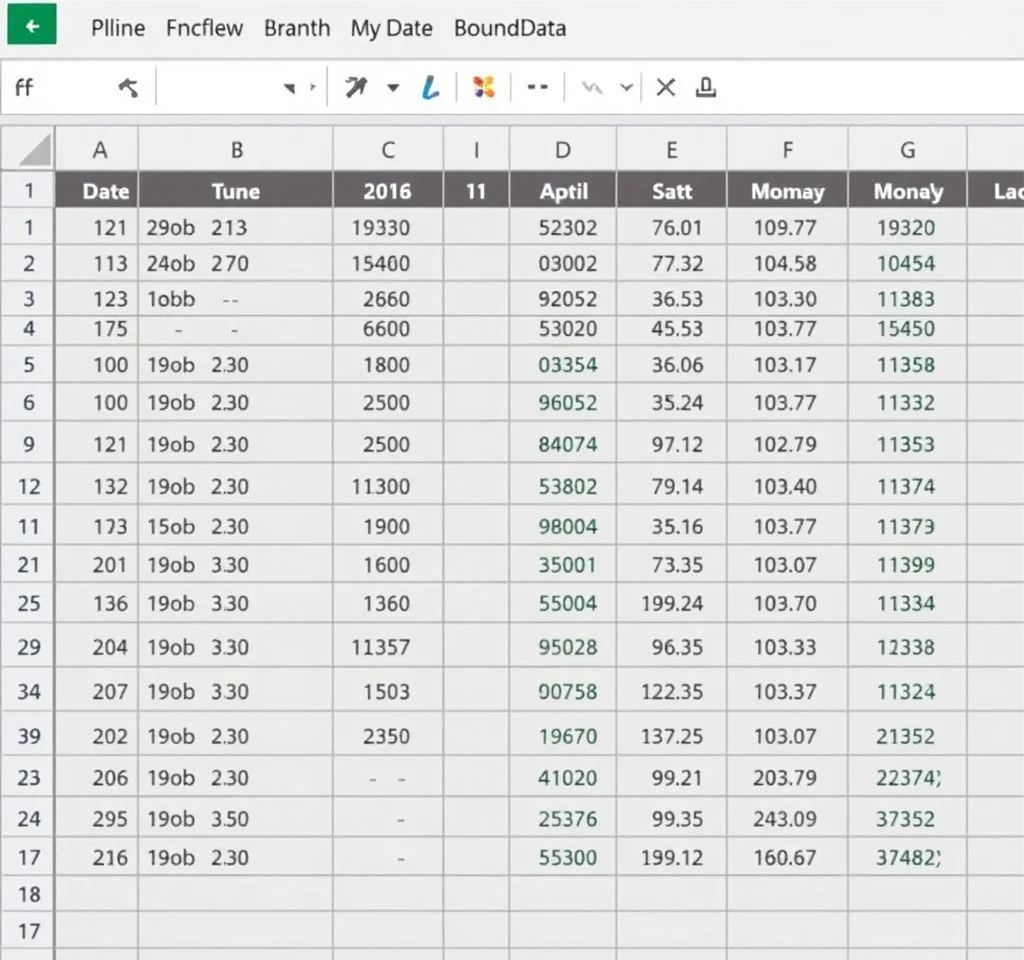Screen dimensions: 1024x960
Task: Click the green back arrow button
Action: pyautogui.click(x=31, y=25)
